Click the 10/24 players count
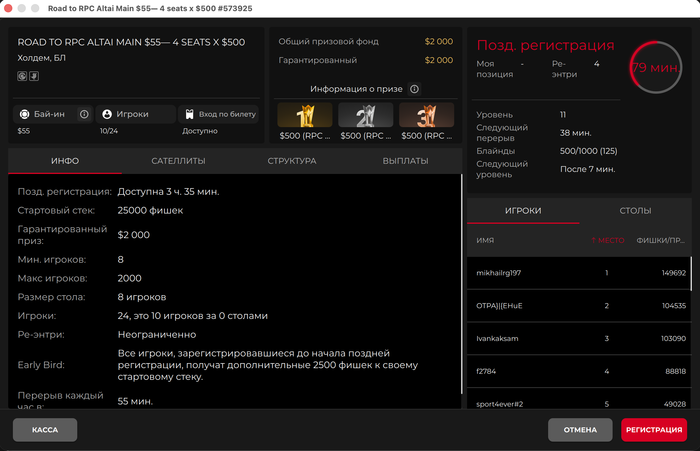This screenshot has height=451, width=700. click(108, 131)
